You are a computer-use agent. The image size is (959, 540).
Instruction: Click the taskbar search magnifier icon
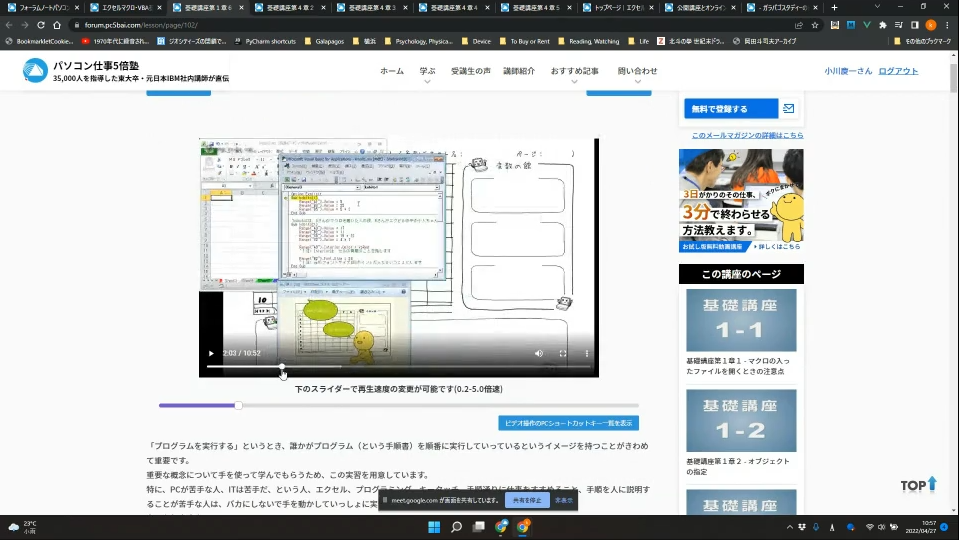(456, 526)
